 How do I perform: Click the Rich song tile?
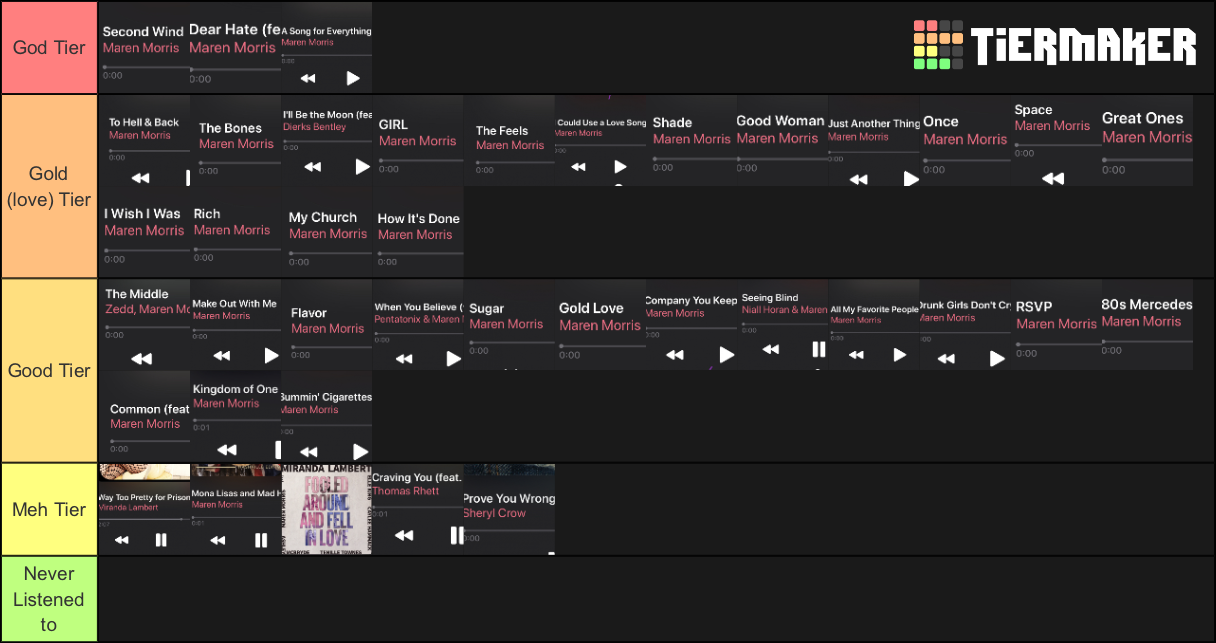[x=235, y=232]
